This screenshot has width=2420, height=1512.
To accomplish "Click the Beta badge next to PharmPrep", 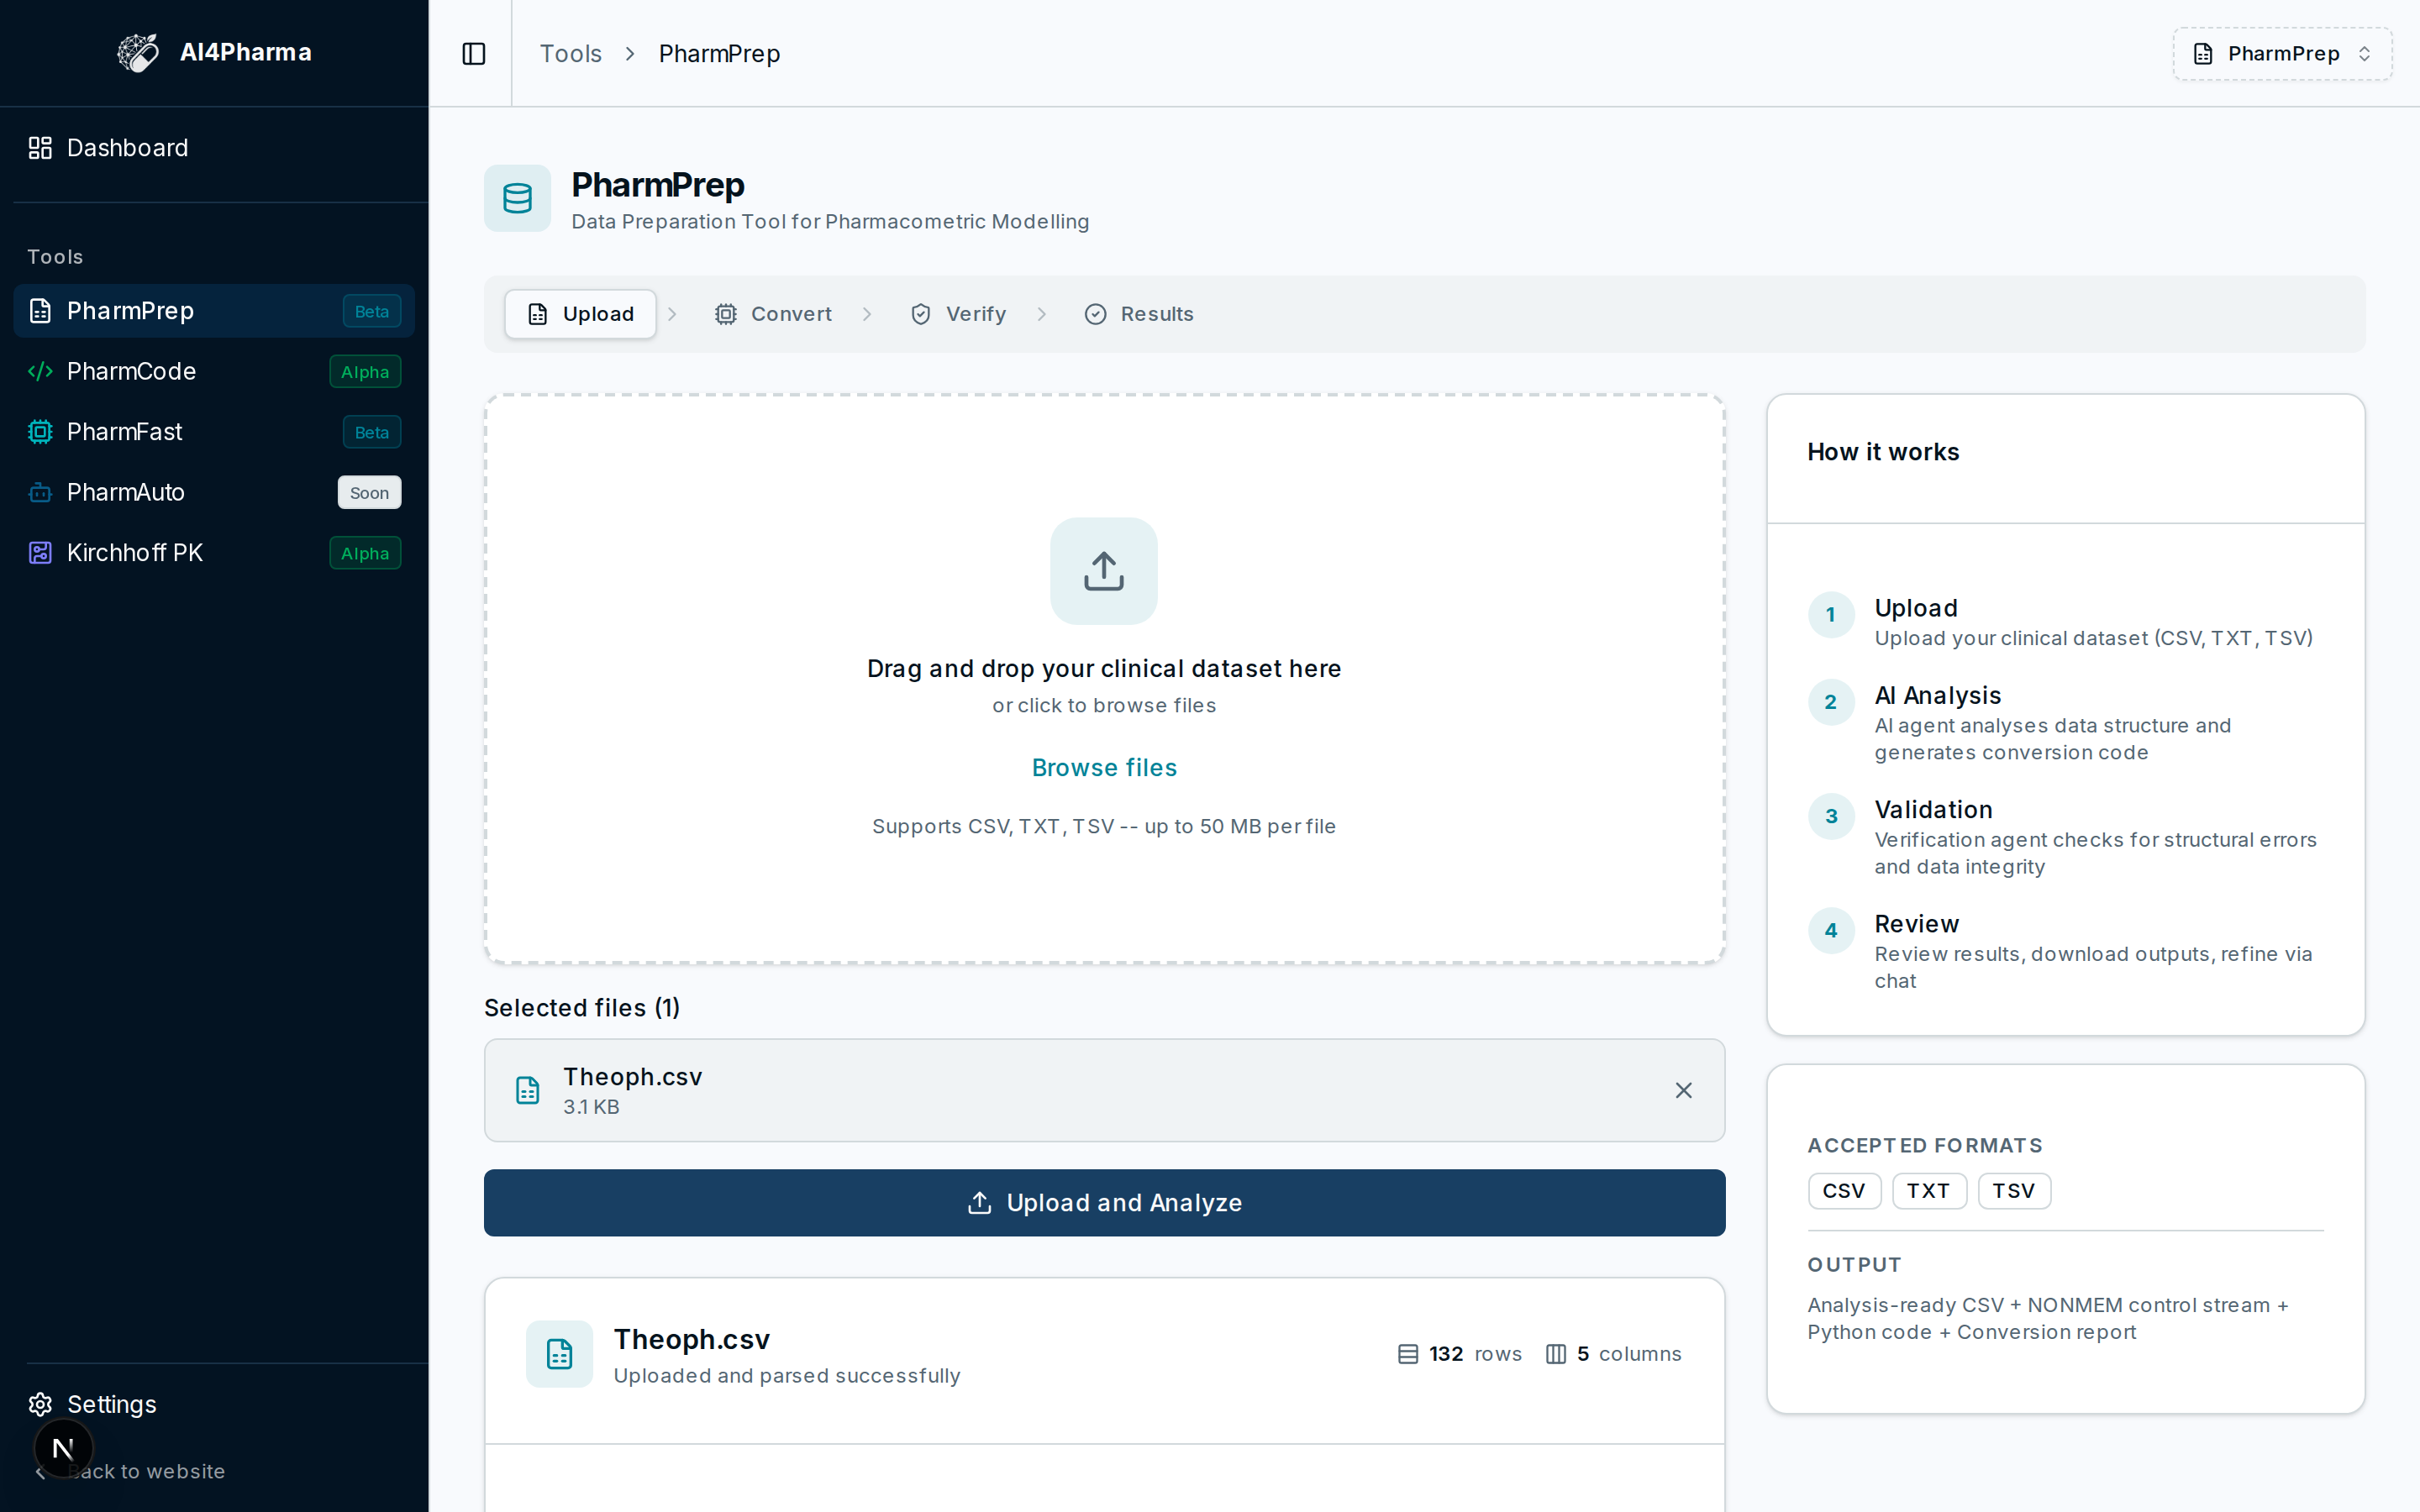I will point(371,311).
